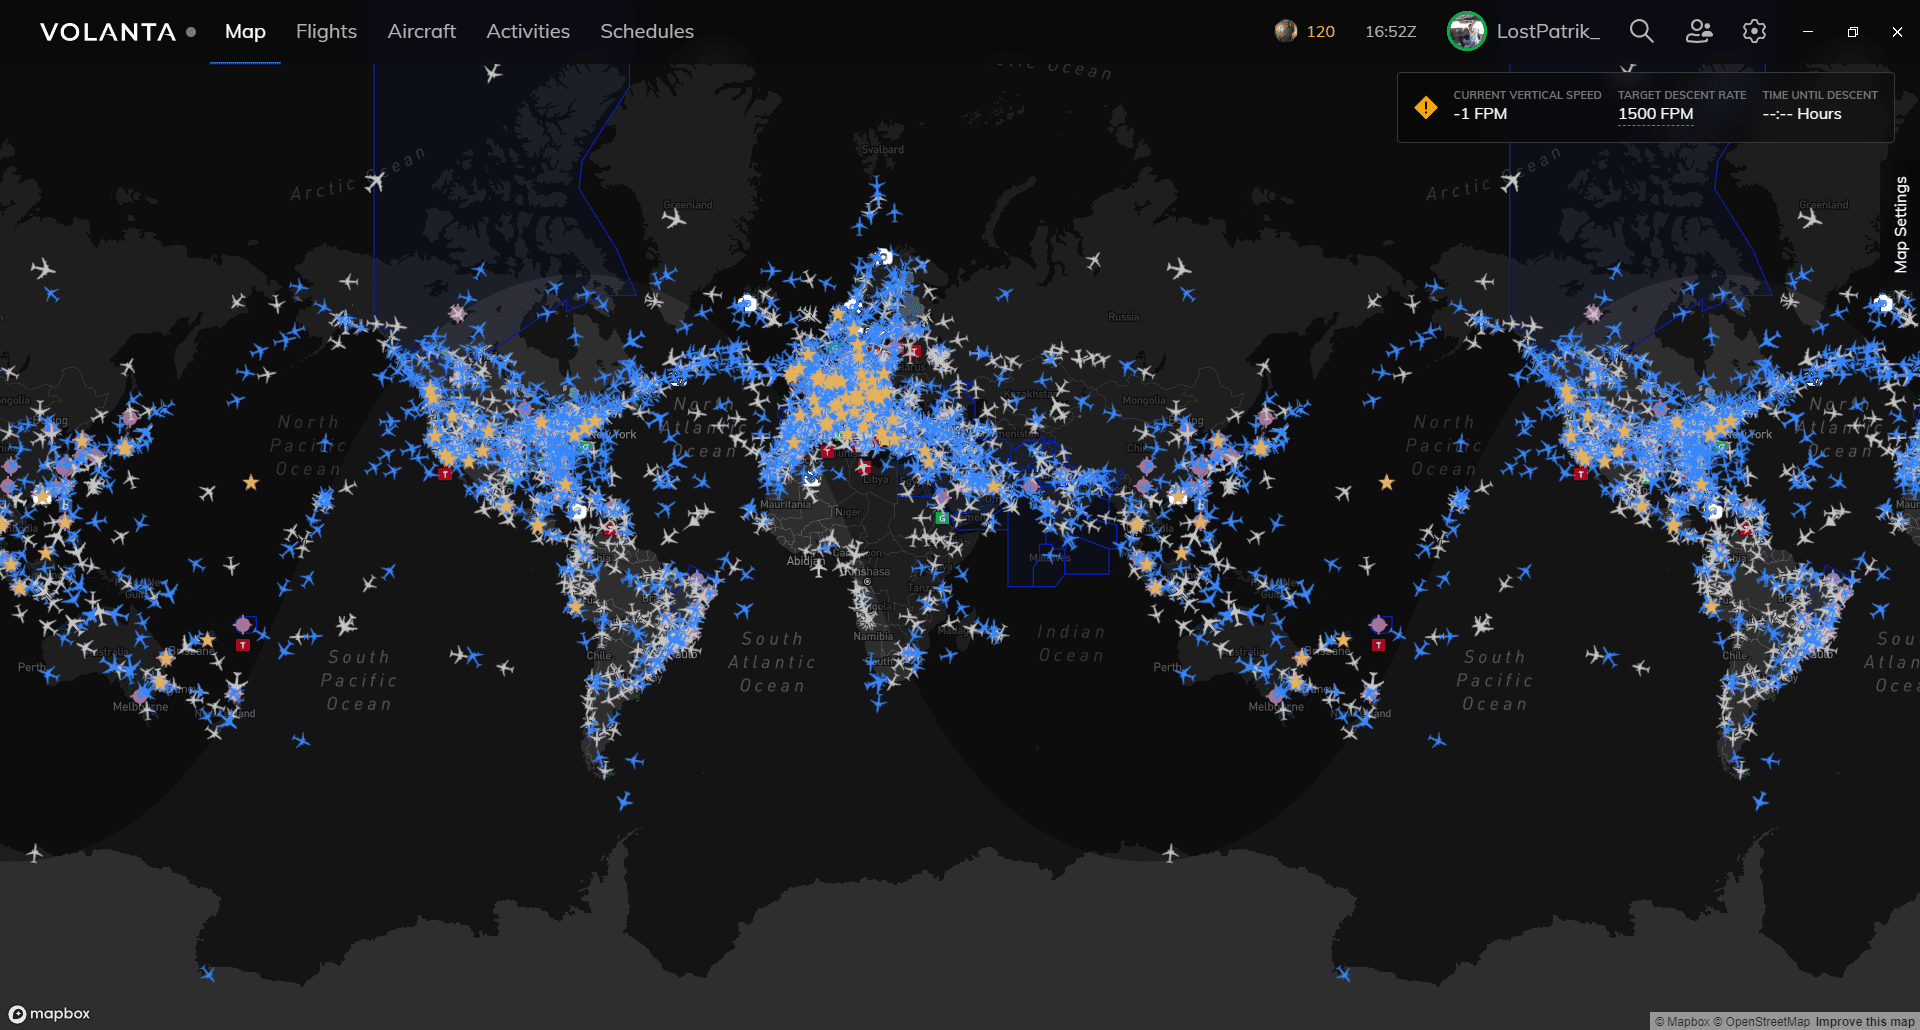This screenshot has width=1920, height=1030.
Task: Open the settings gear icon
Action: point(1754,31)
